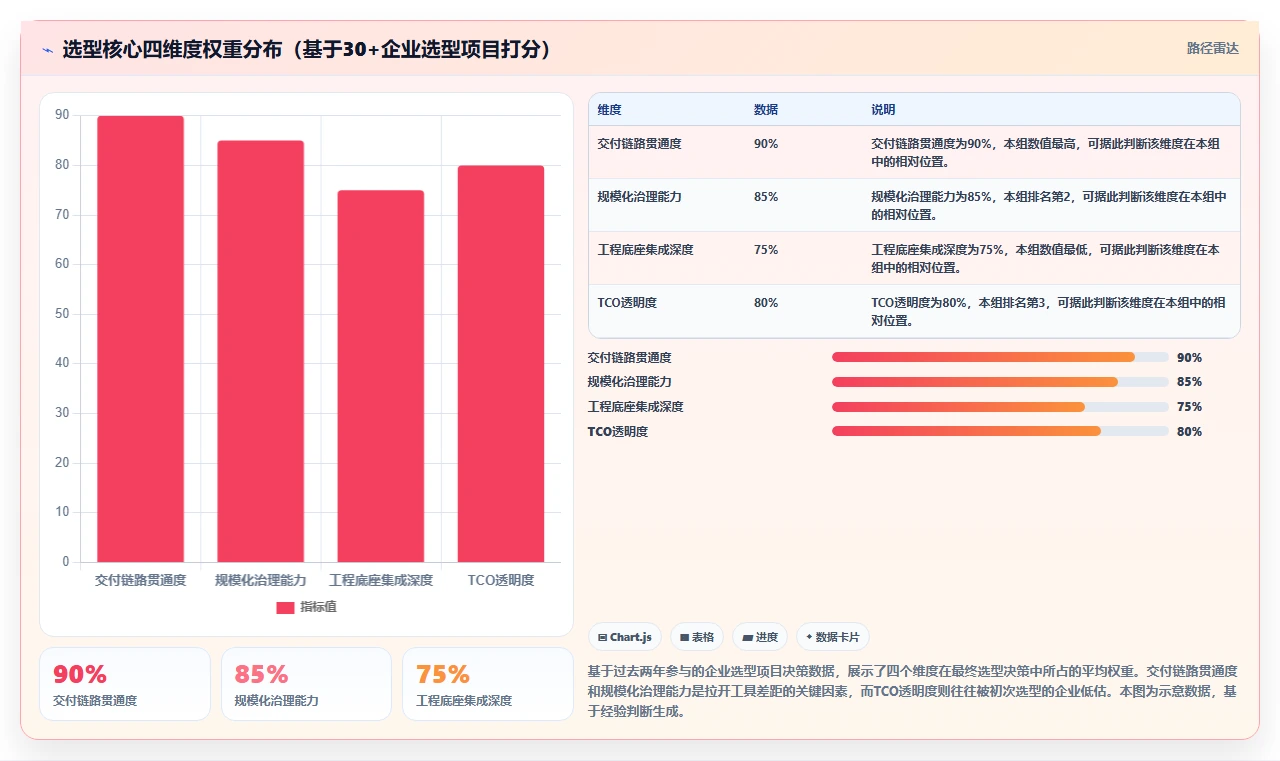Select the 表格 tag
This screenshot has width=1280, height=761.
click(696, 637)
